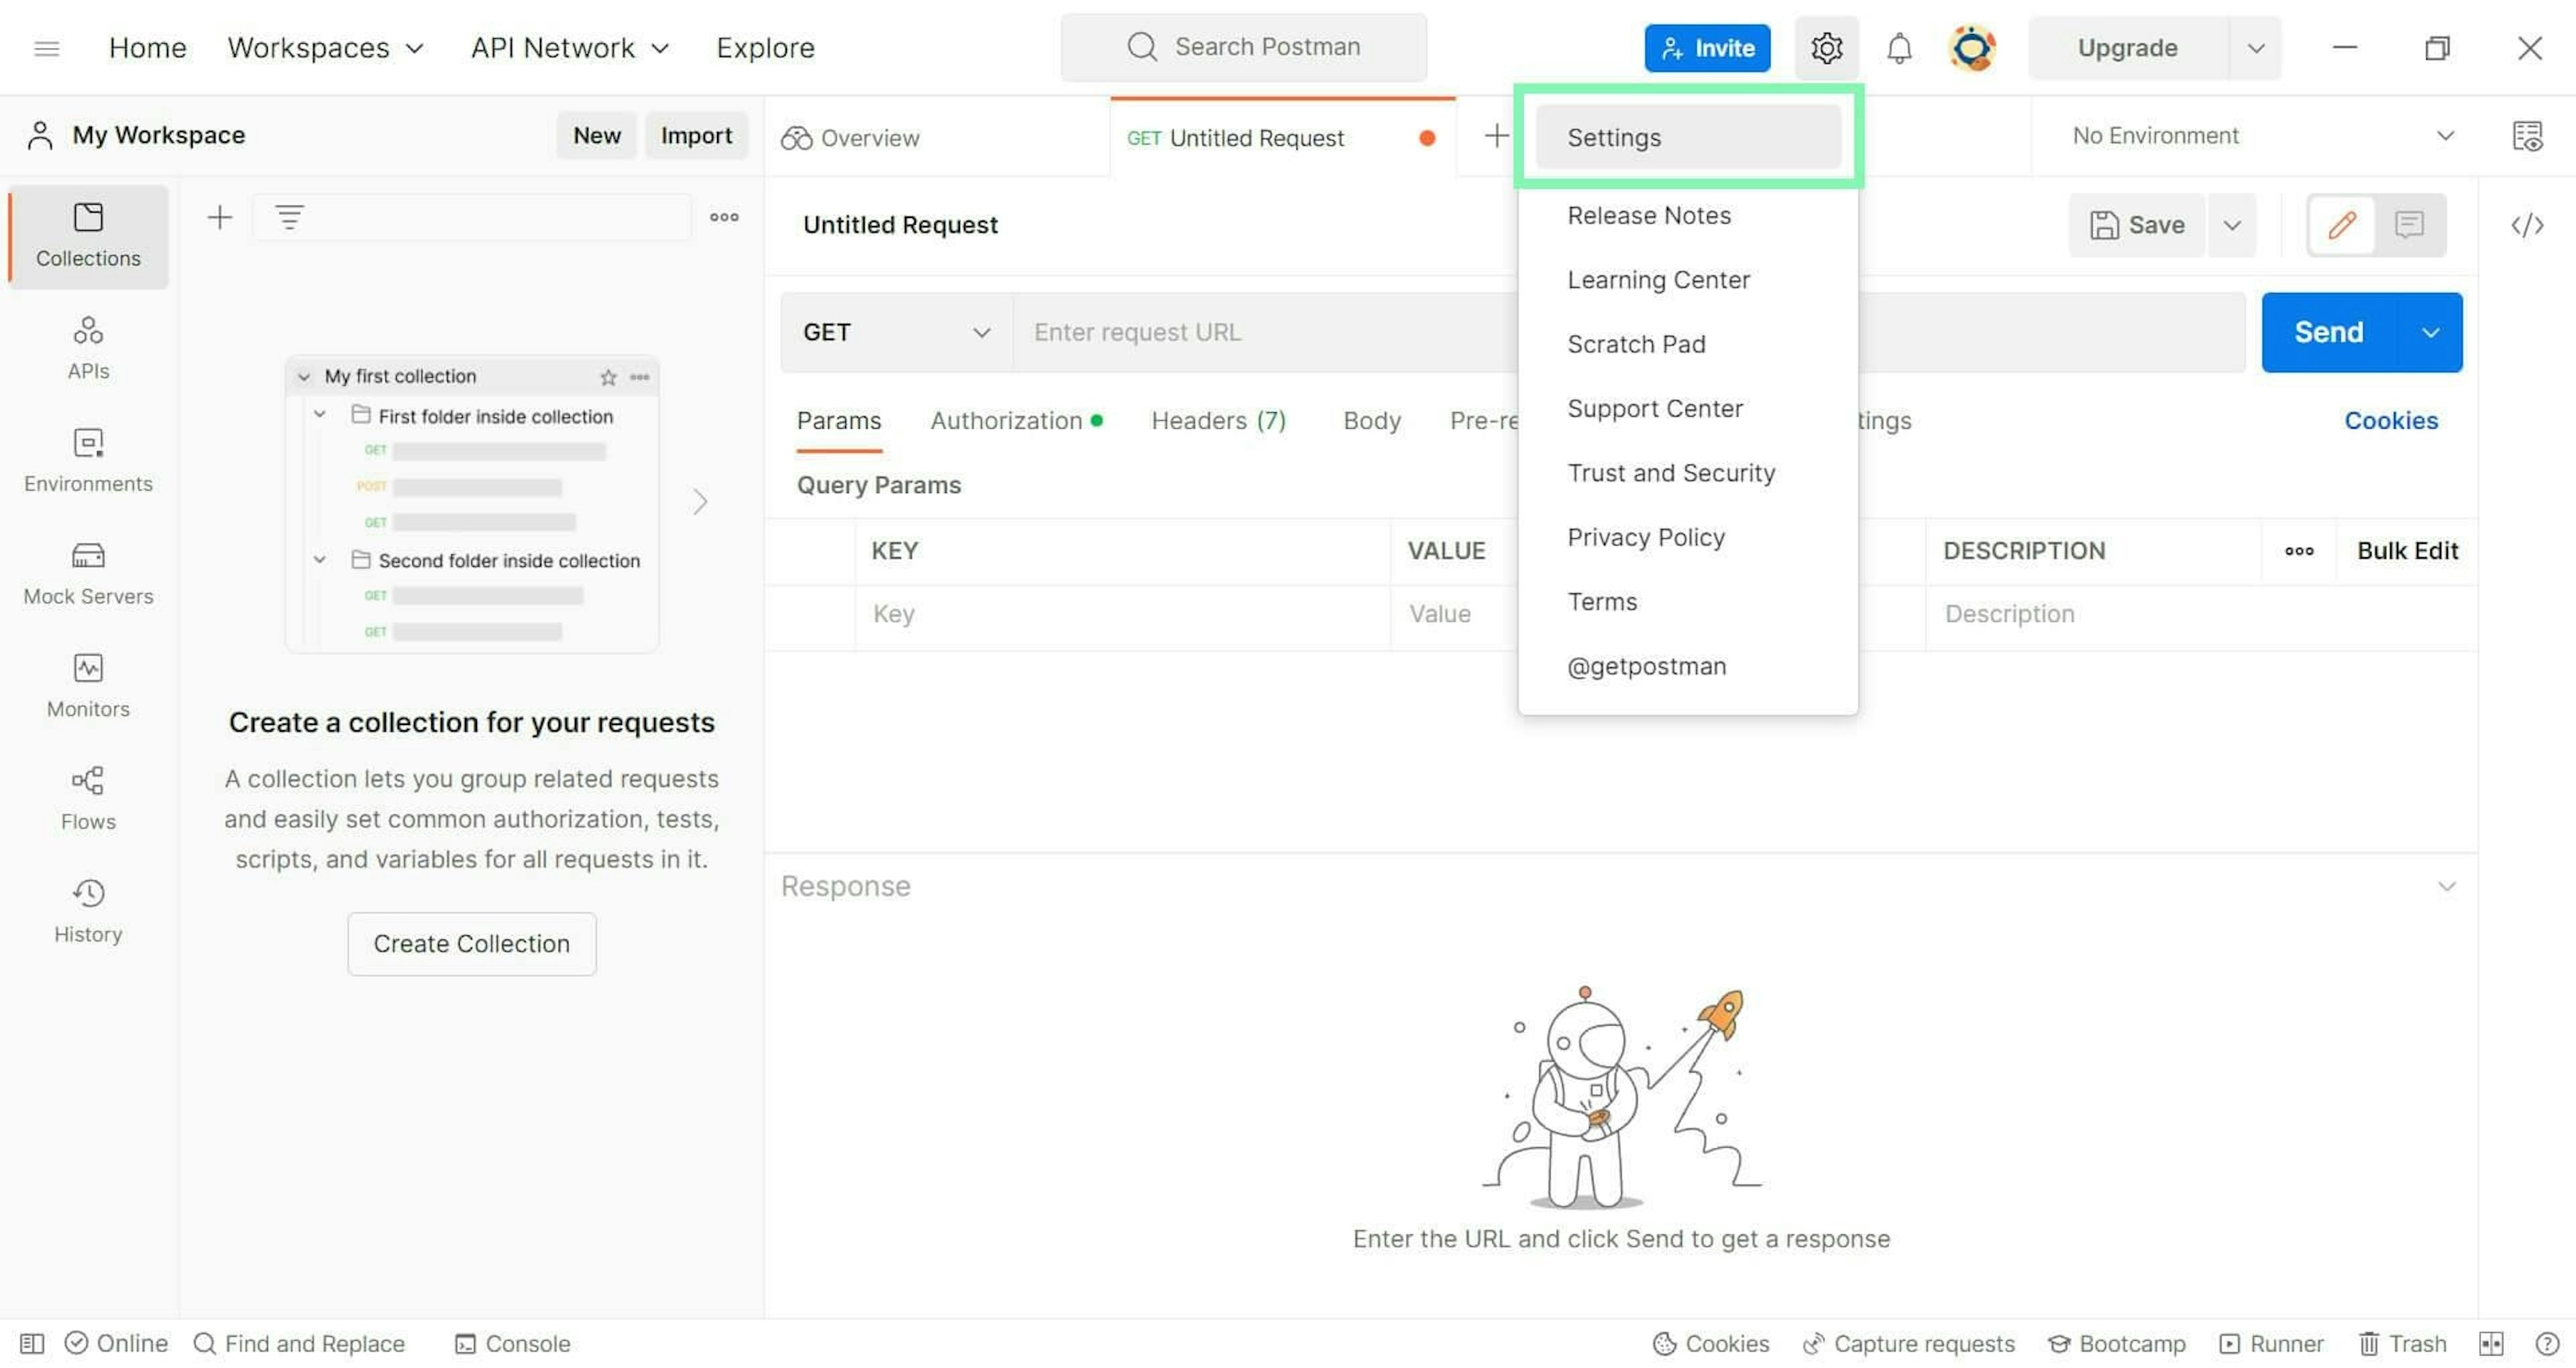Open Trash from status bar
This screenshot has height=1368, width=2576.
point(2402,1343)
